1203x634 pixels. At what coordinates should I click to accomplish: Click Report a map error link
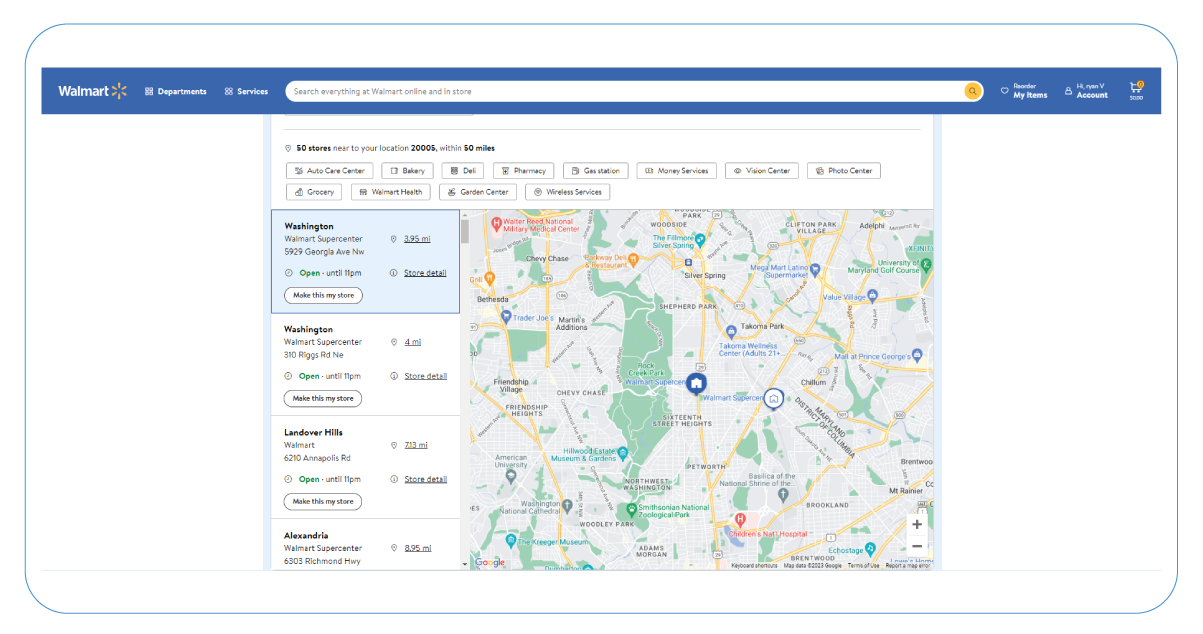click(908, 566)
